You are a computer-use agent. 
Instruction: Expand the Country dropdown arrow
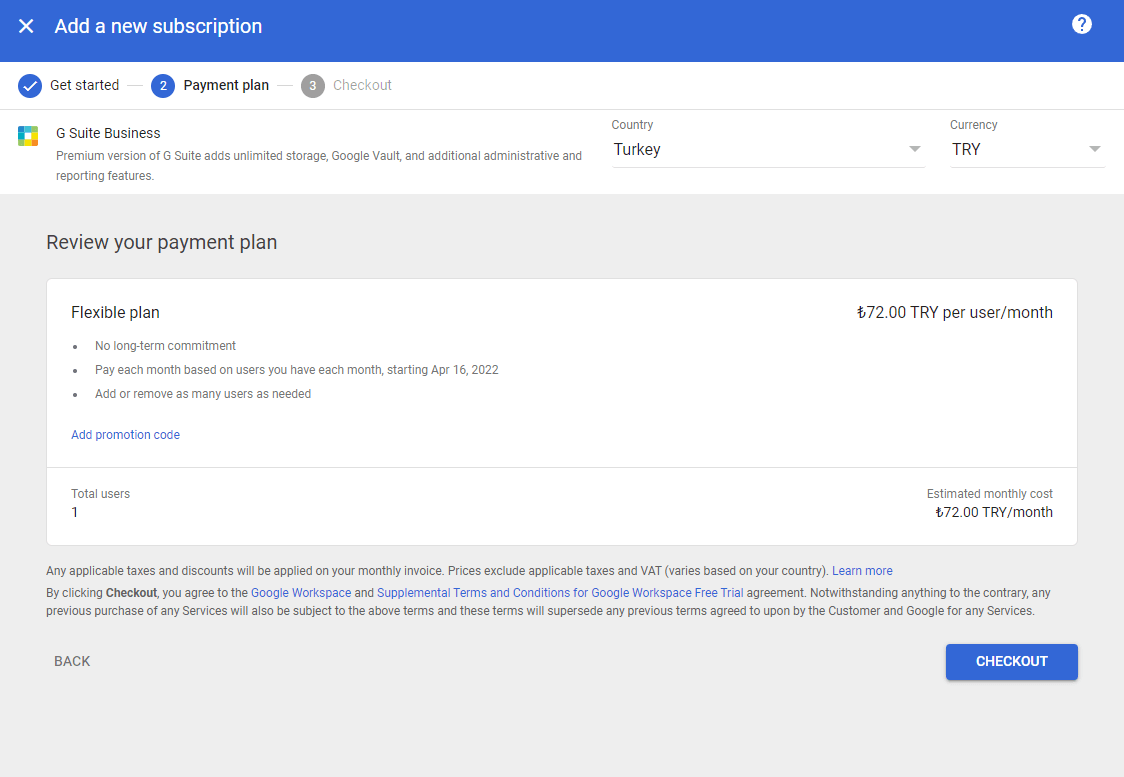pyautogui.click(x=914, y=150)
